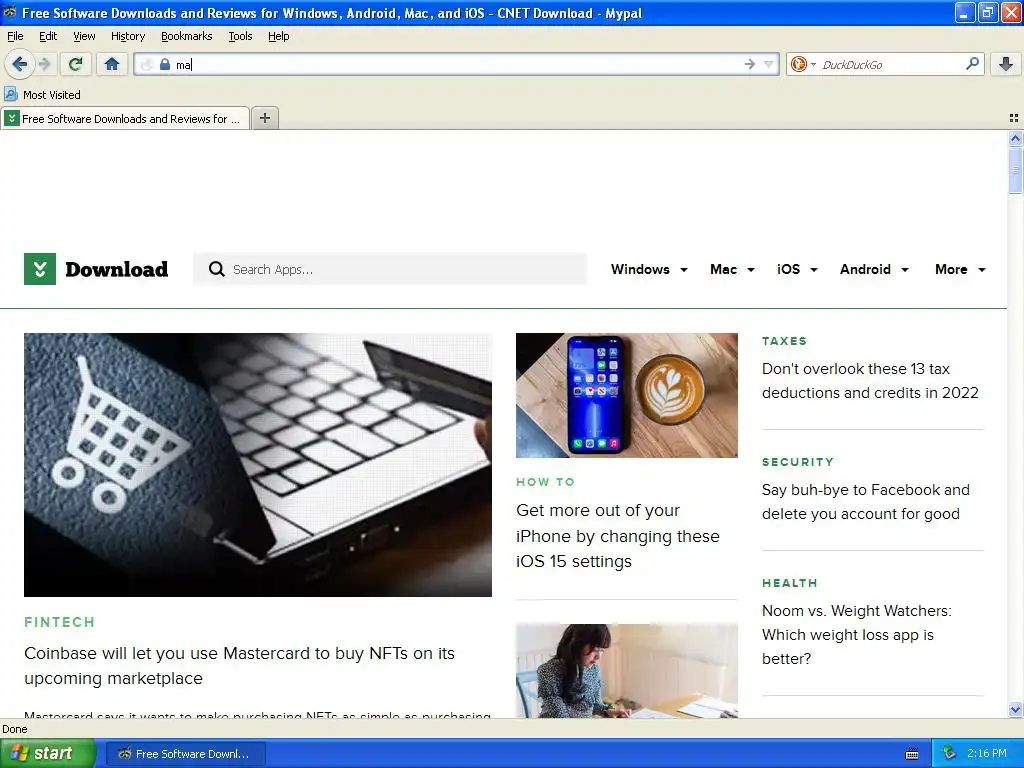Open the iPhone iOS 15 settings article

tap(618, 536)
